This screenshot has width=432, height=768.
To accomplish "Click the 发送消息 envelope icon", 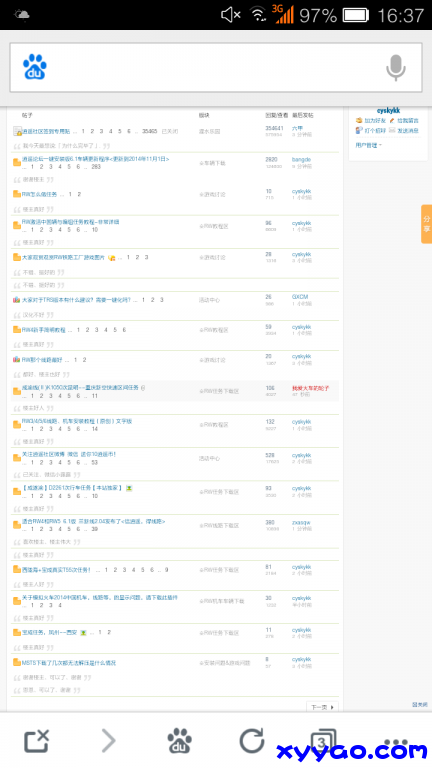I will point(392,131).
